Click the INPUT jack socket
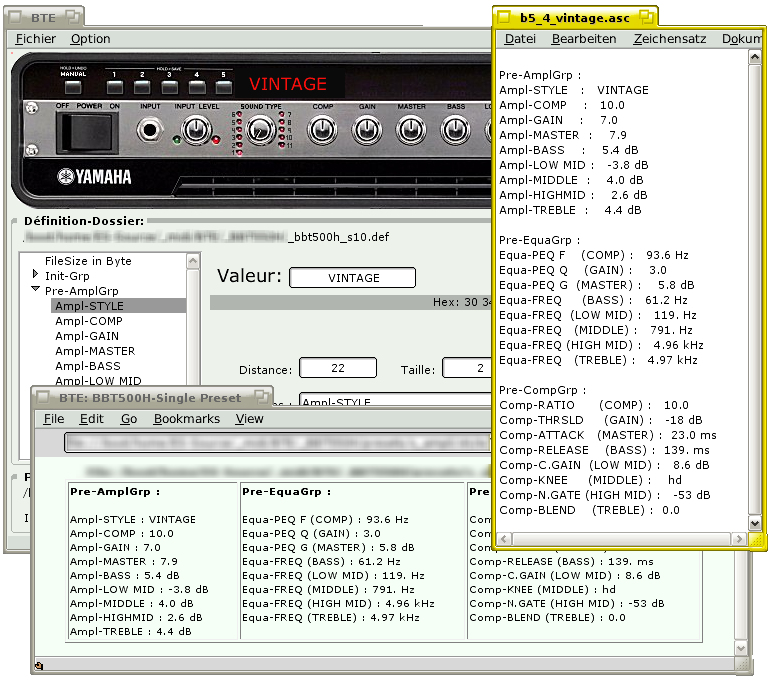The width and height of the screenshot is (769, 682). click(150, 130)
